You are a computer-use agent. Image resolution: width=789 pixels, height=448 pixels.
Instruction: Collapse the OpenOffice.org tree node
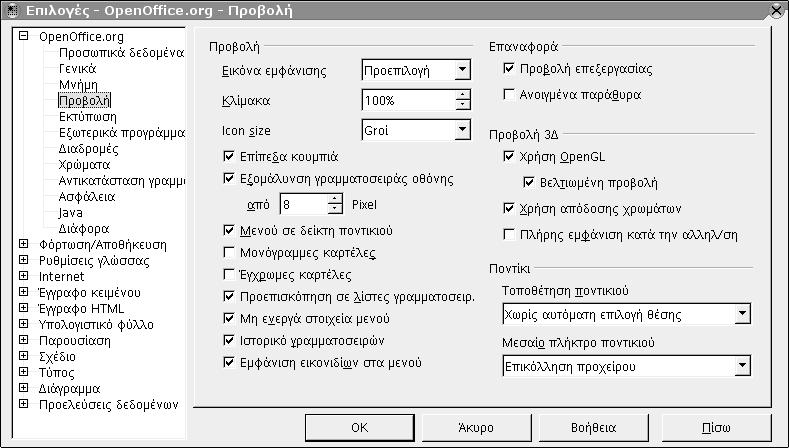tap(23, 36)
